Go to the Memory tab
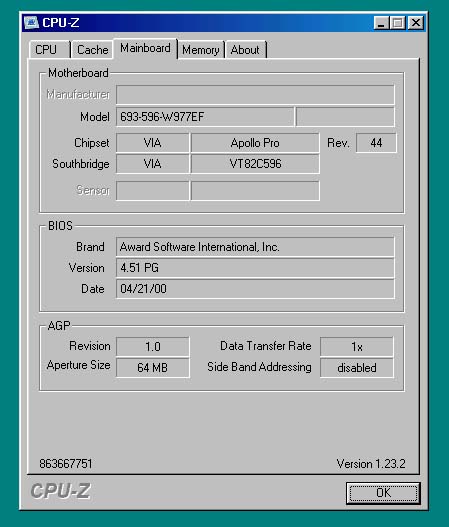 tap(201, 50)
